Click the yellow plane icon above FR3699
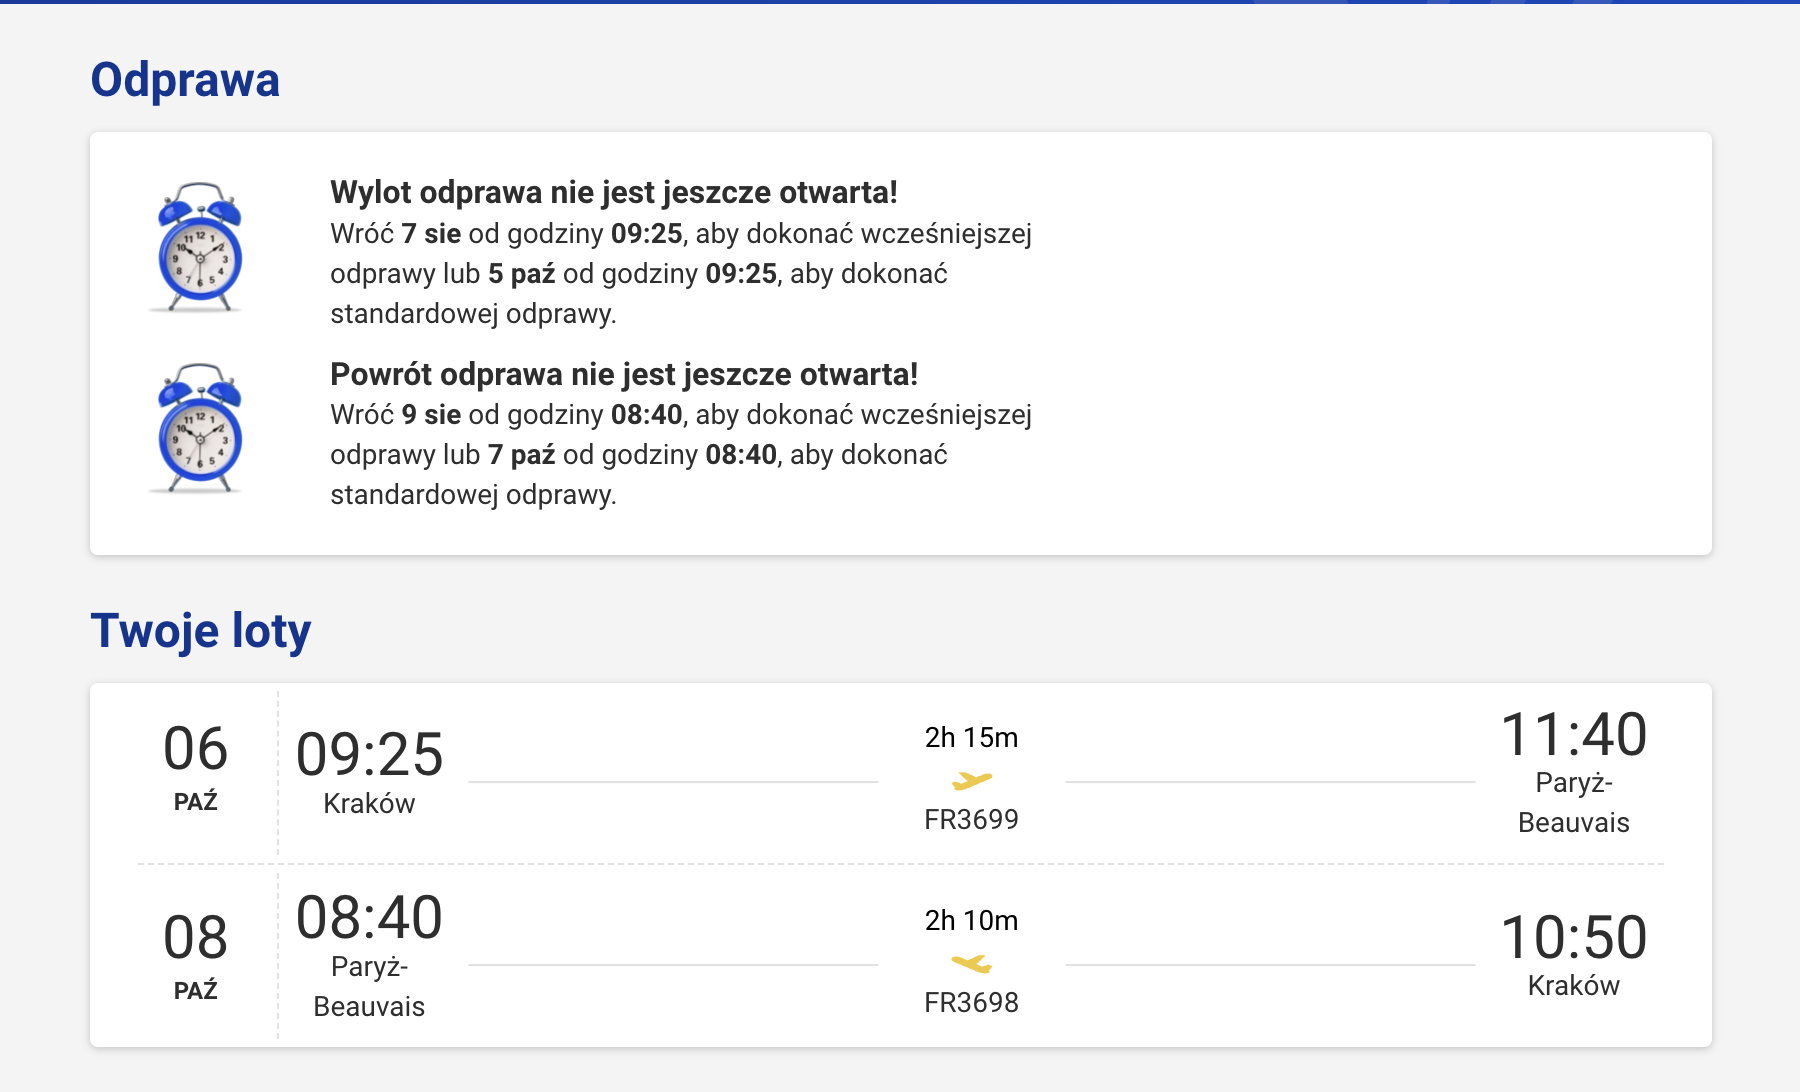Screen dimensions: 1800x1092 [971, 780]
